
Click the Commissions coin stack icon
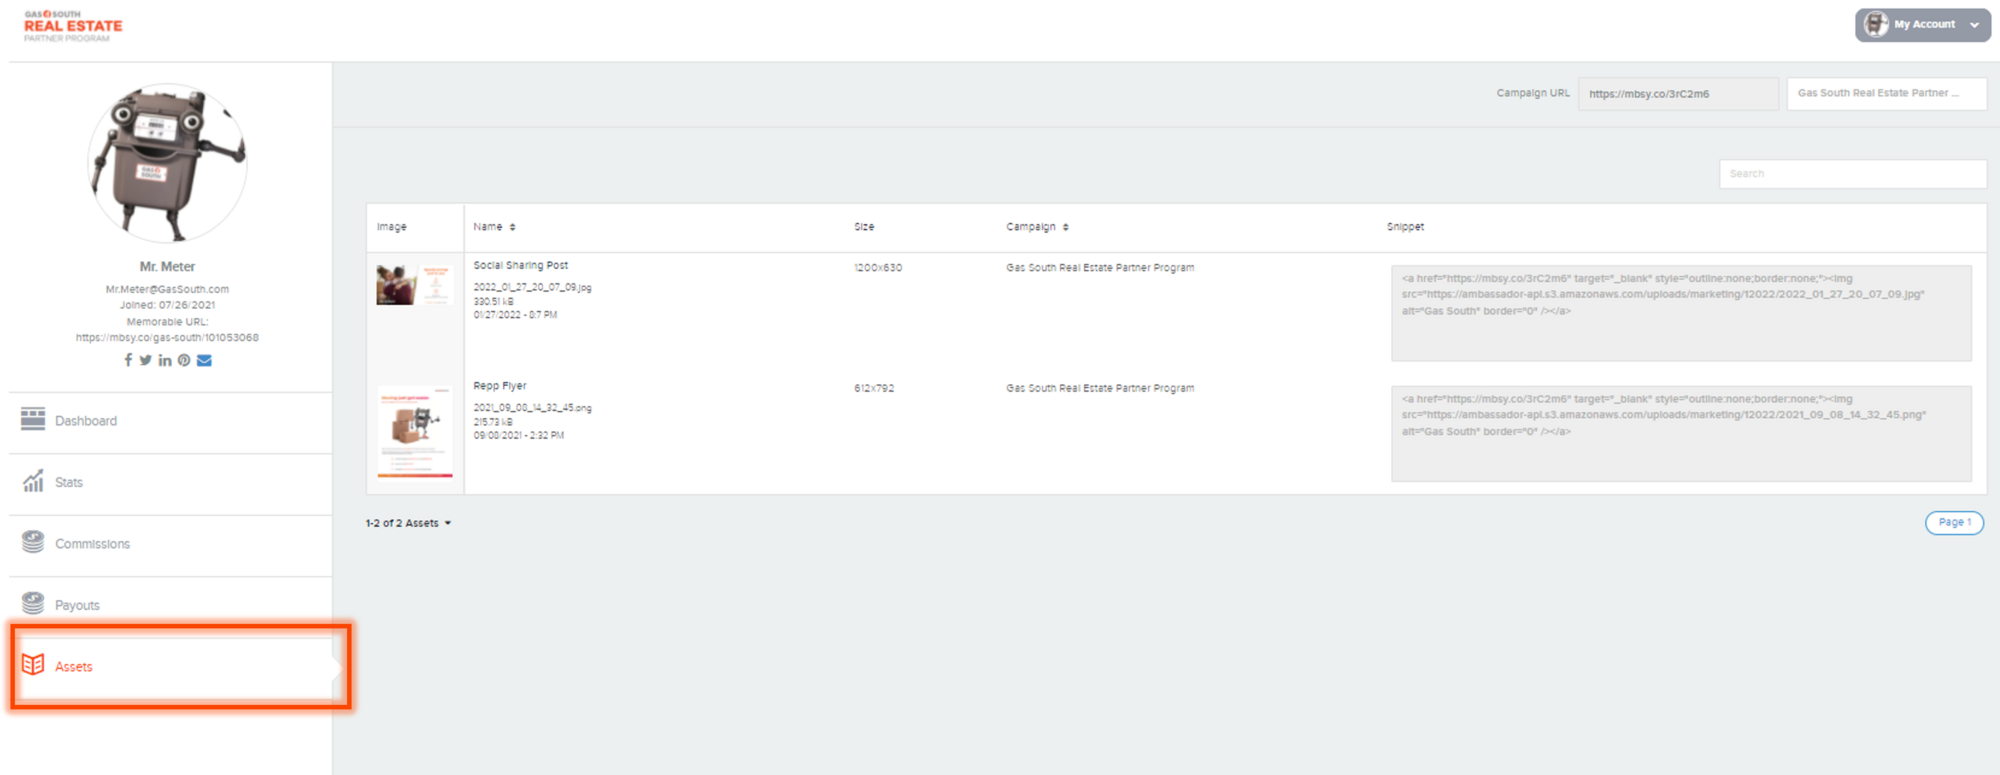click(x=33, y=542)
